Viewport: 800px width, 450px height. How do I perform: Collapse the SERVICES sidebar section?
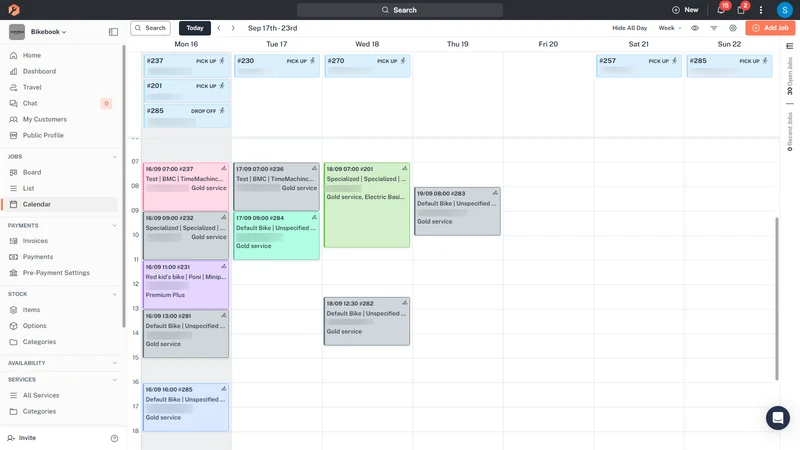click(114, 380)
